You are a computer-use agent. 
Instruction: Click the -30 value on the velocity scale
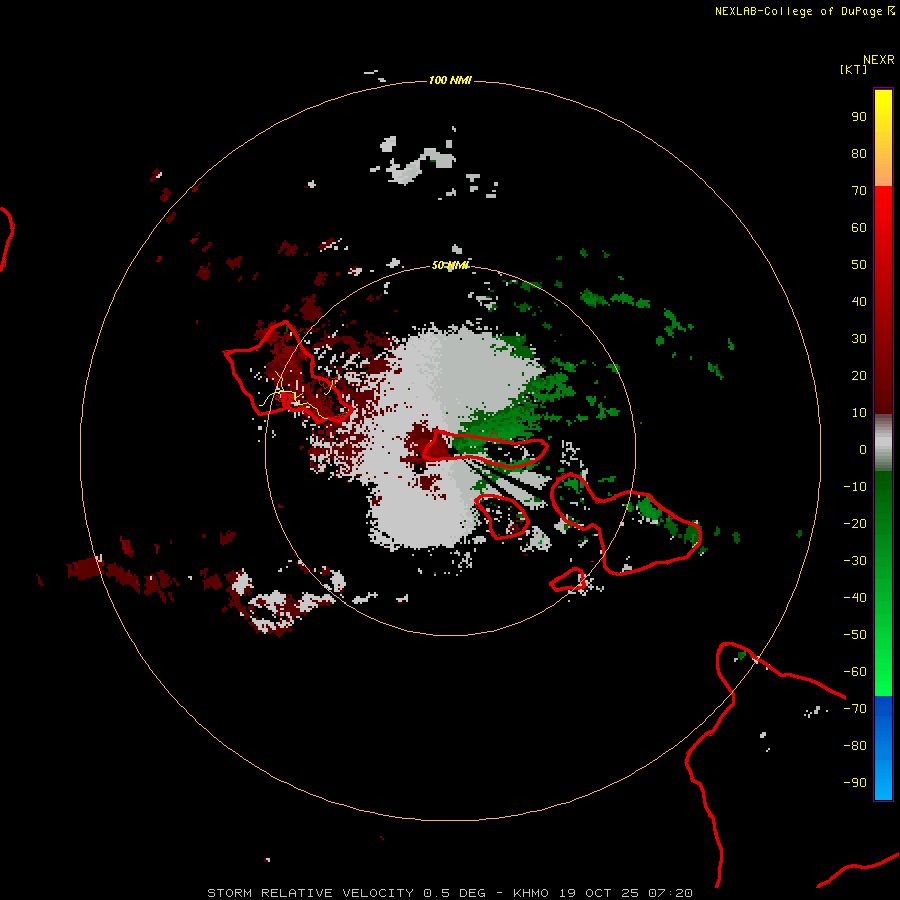tap(855, 561)
